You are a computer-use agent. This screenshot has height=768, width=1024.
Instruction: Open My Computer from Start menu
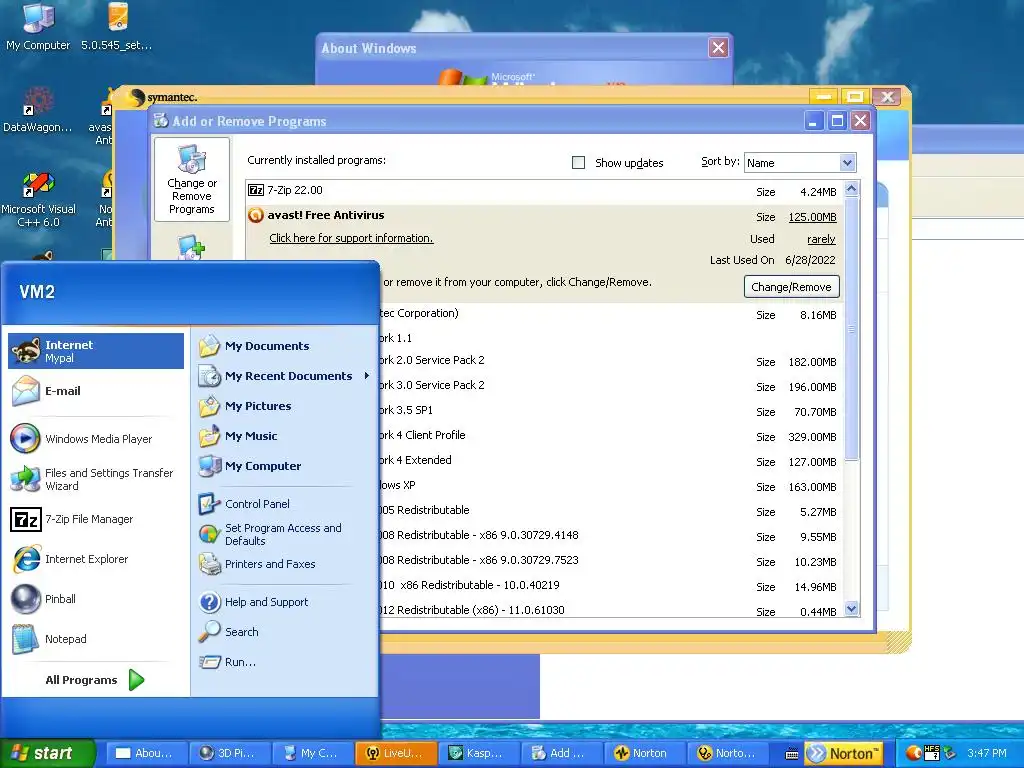point(285,466)
